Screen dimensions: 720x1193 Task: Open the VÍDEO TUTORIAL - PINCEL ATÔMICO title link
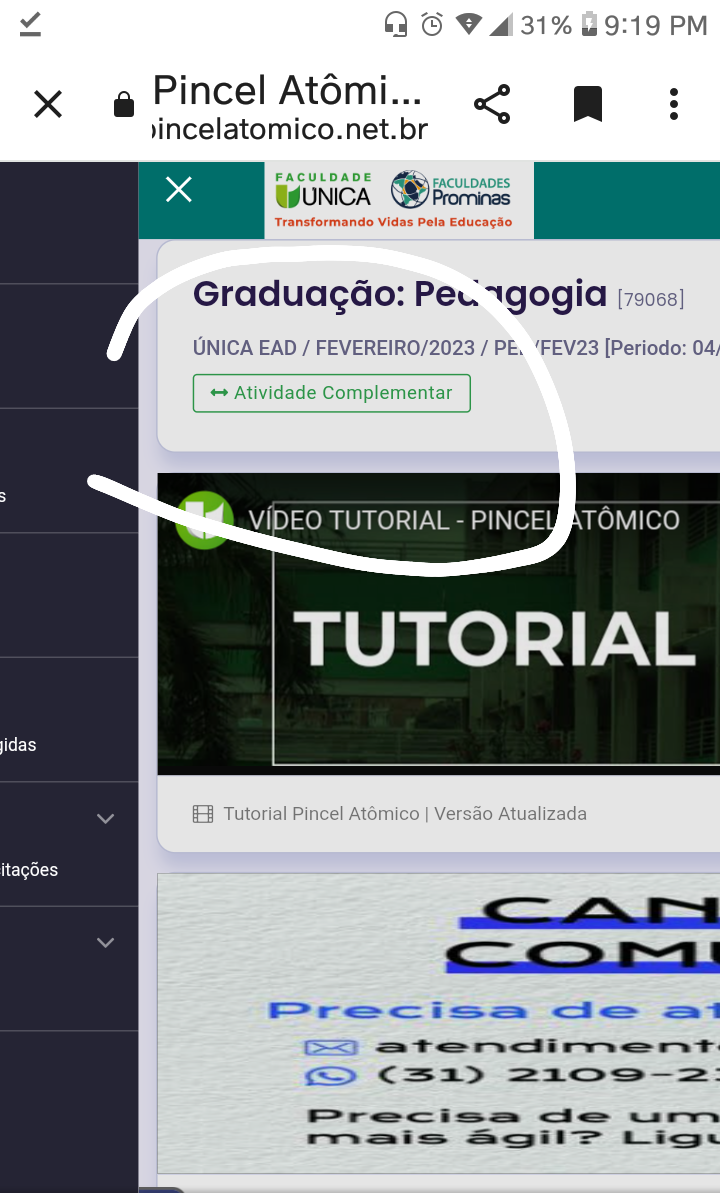tap(464, 520)
